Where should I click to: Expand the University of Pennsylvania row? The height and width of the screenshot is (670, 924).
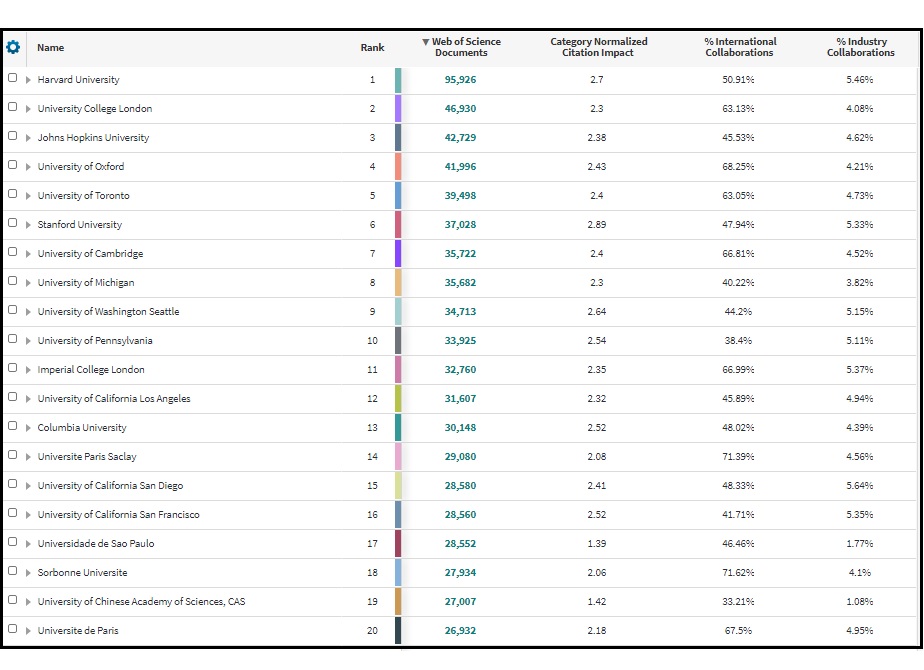pos(28,341)
